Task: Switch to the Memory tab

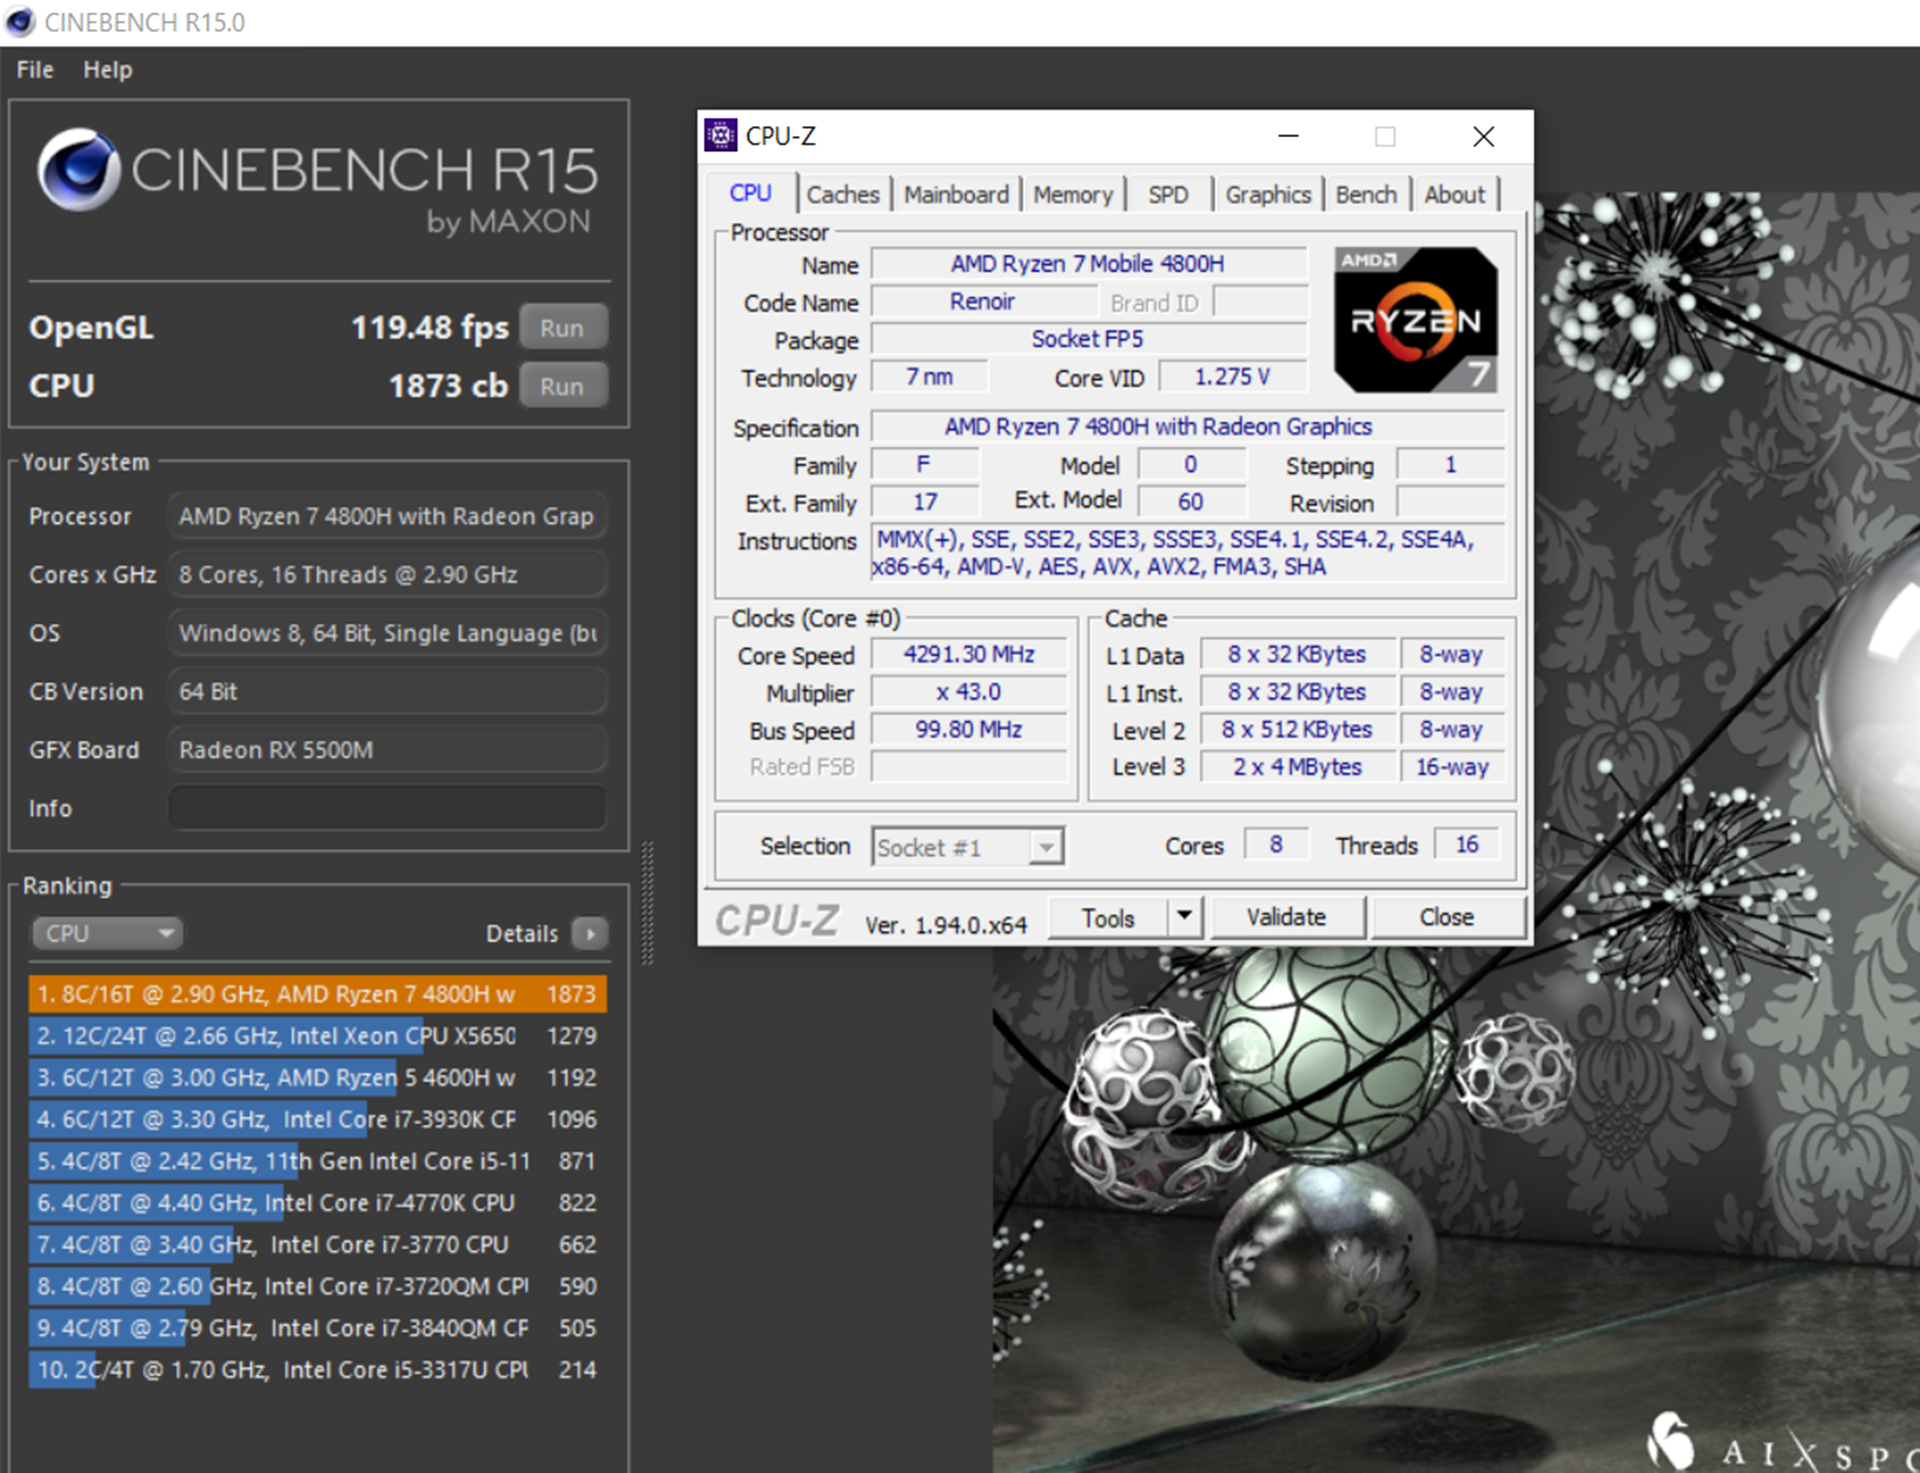Action: point(1072,194)
